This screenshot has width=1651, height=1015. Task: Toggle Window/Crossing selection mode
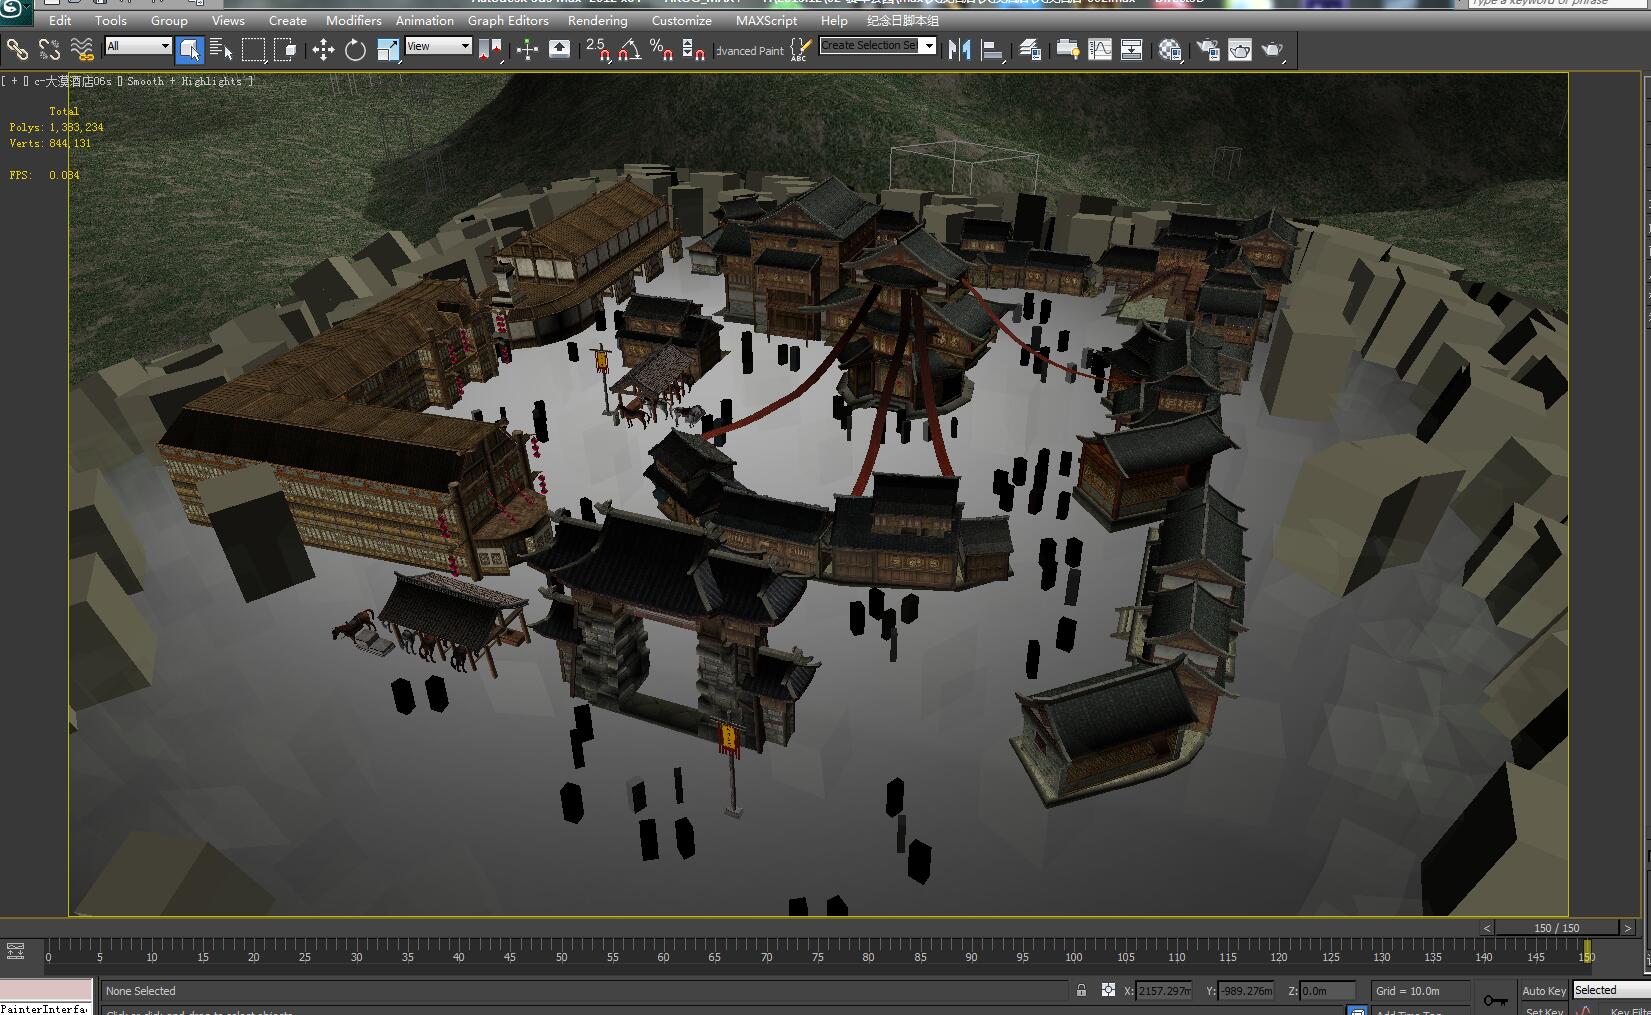[285, 49]
